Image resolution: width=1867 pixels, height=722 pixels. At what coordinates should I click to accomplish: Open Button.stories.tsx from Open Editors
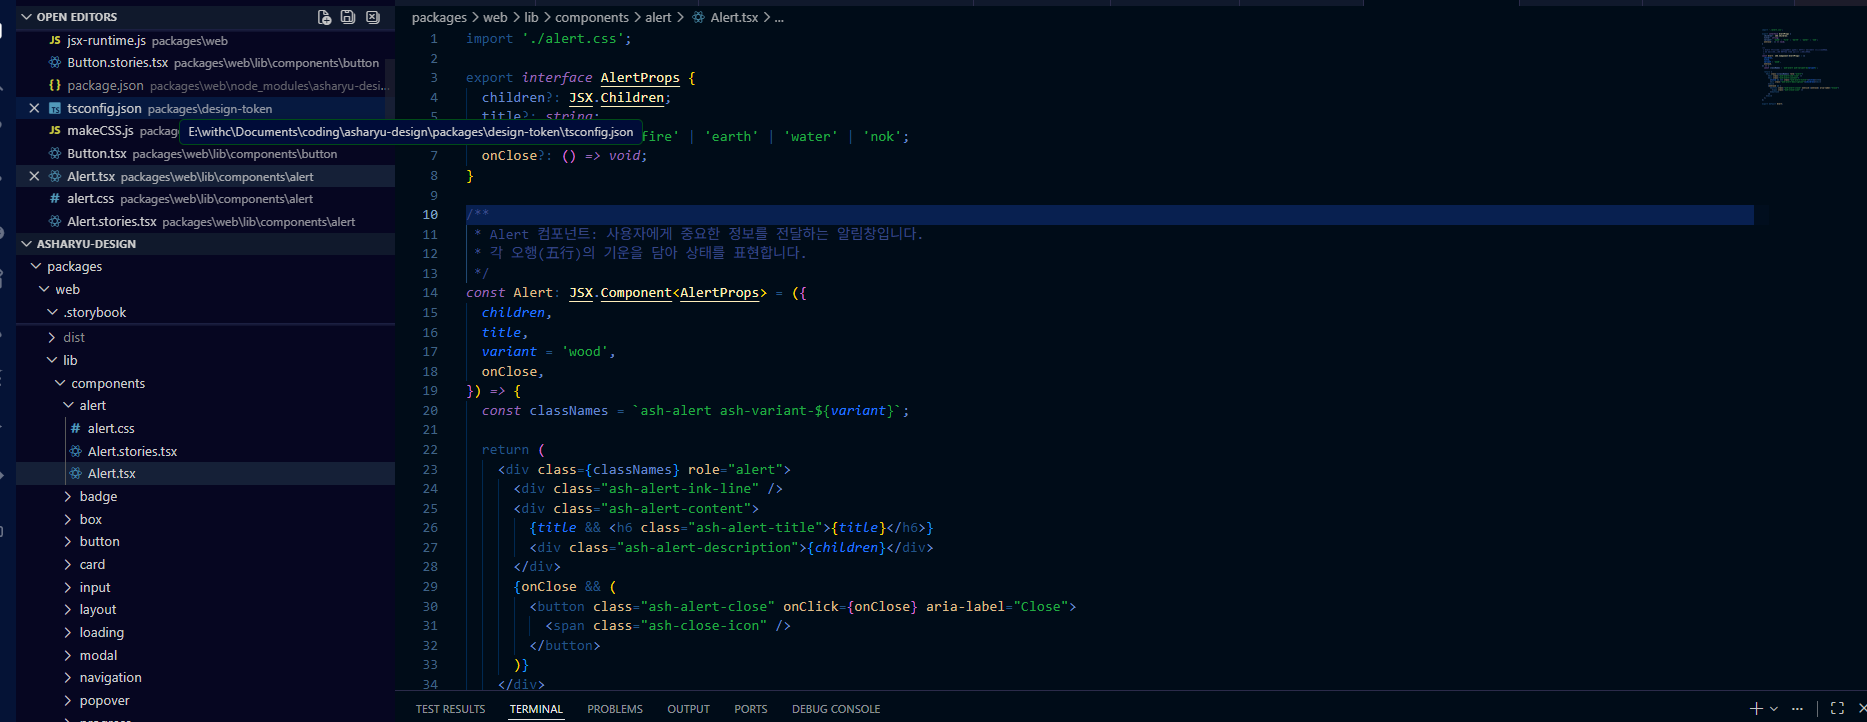pos(117,62)
